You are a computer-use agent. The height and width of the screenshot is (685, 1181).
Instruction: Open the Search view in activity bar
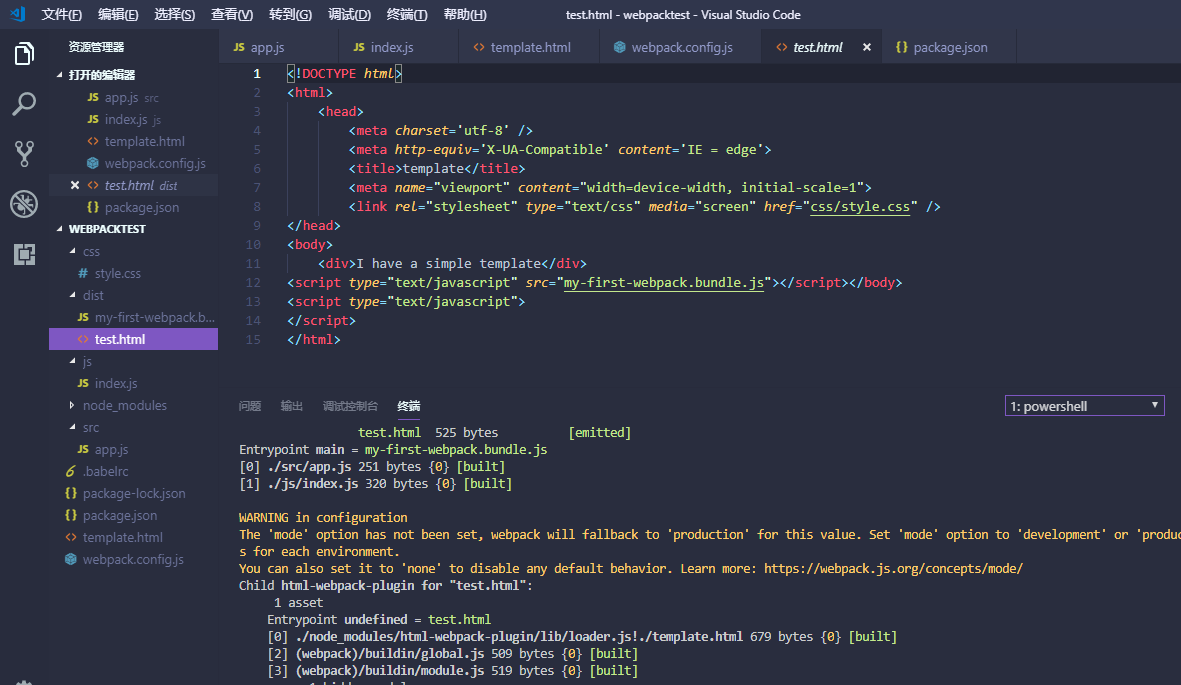[x=24, y=104]
